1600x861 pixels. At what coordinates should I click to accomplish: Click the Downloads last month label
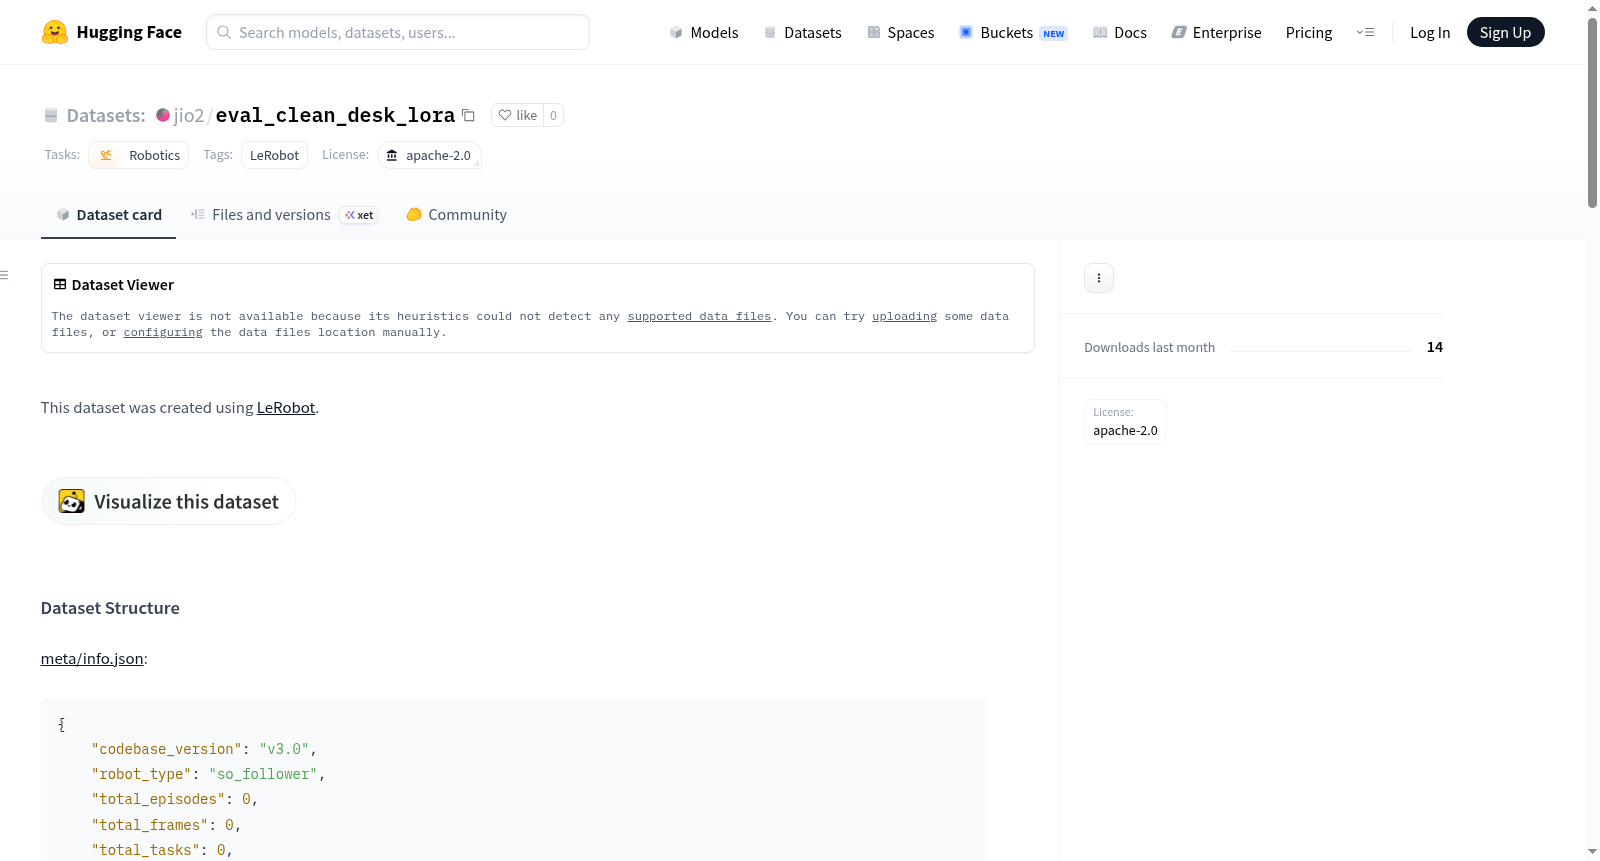point(1150,347)
